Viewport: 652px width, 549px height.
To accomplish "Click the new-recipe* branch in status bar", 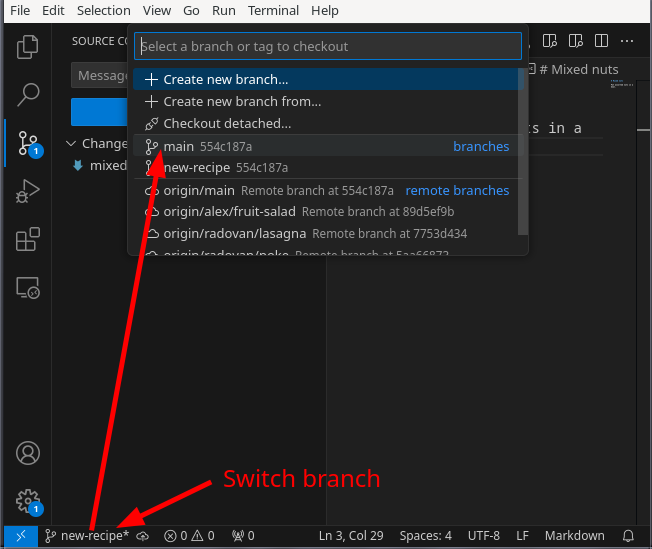I will 86,536.
